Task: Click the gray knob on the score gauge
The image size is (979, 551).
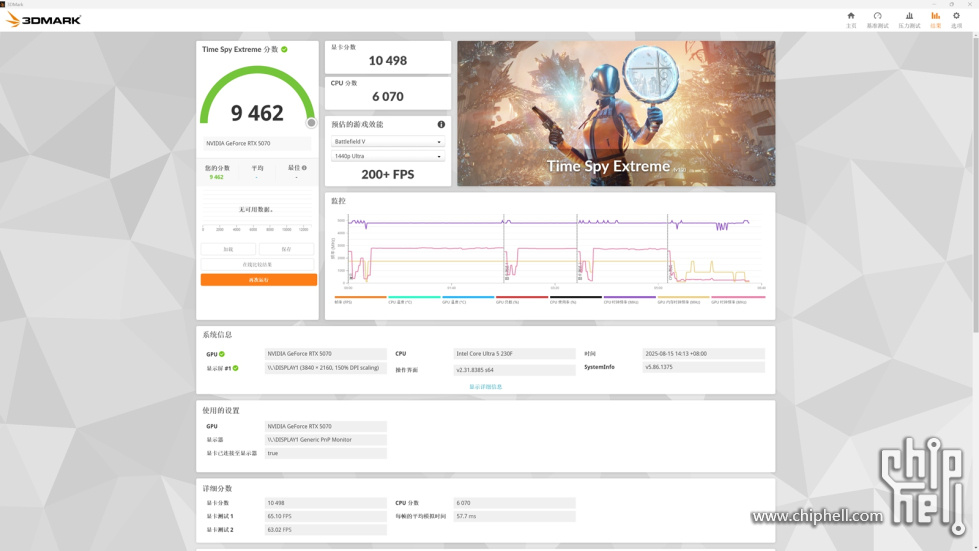Action: [x=311, y=123]
